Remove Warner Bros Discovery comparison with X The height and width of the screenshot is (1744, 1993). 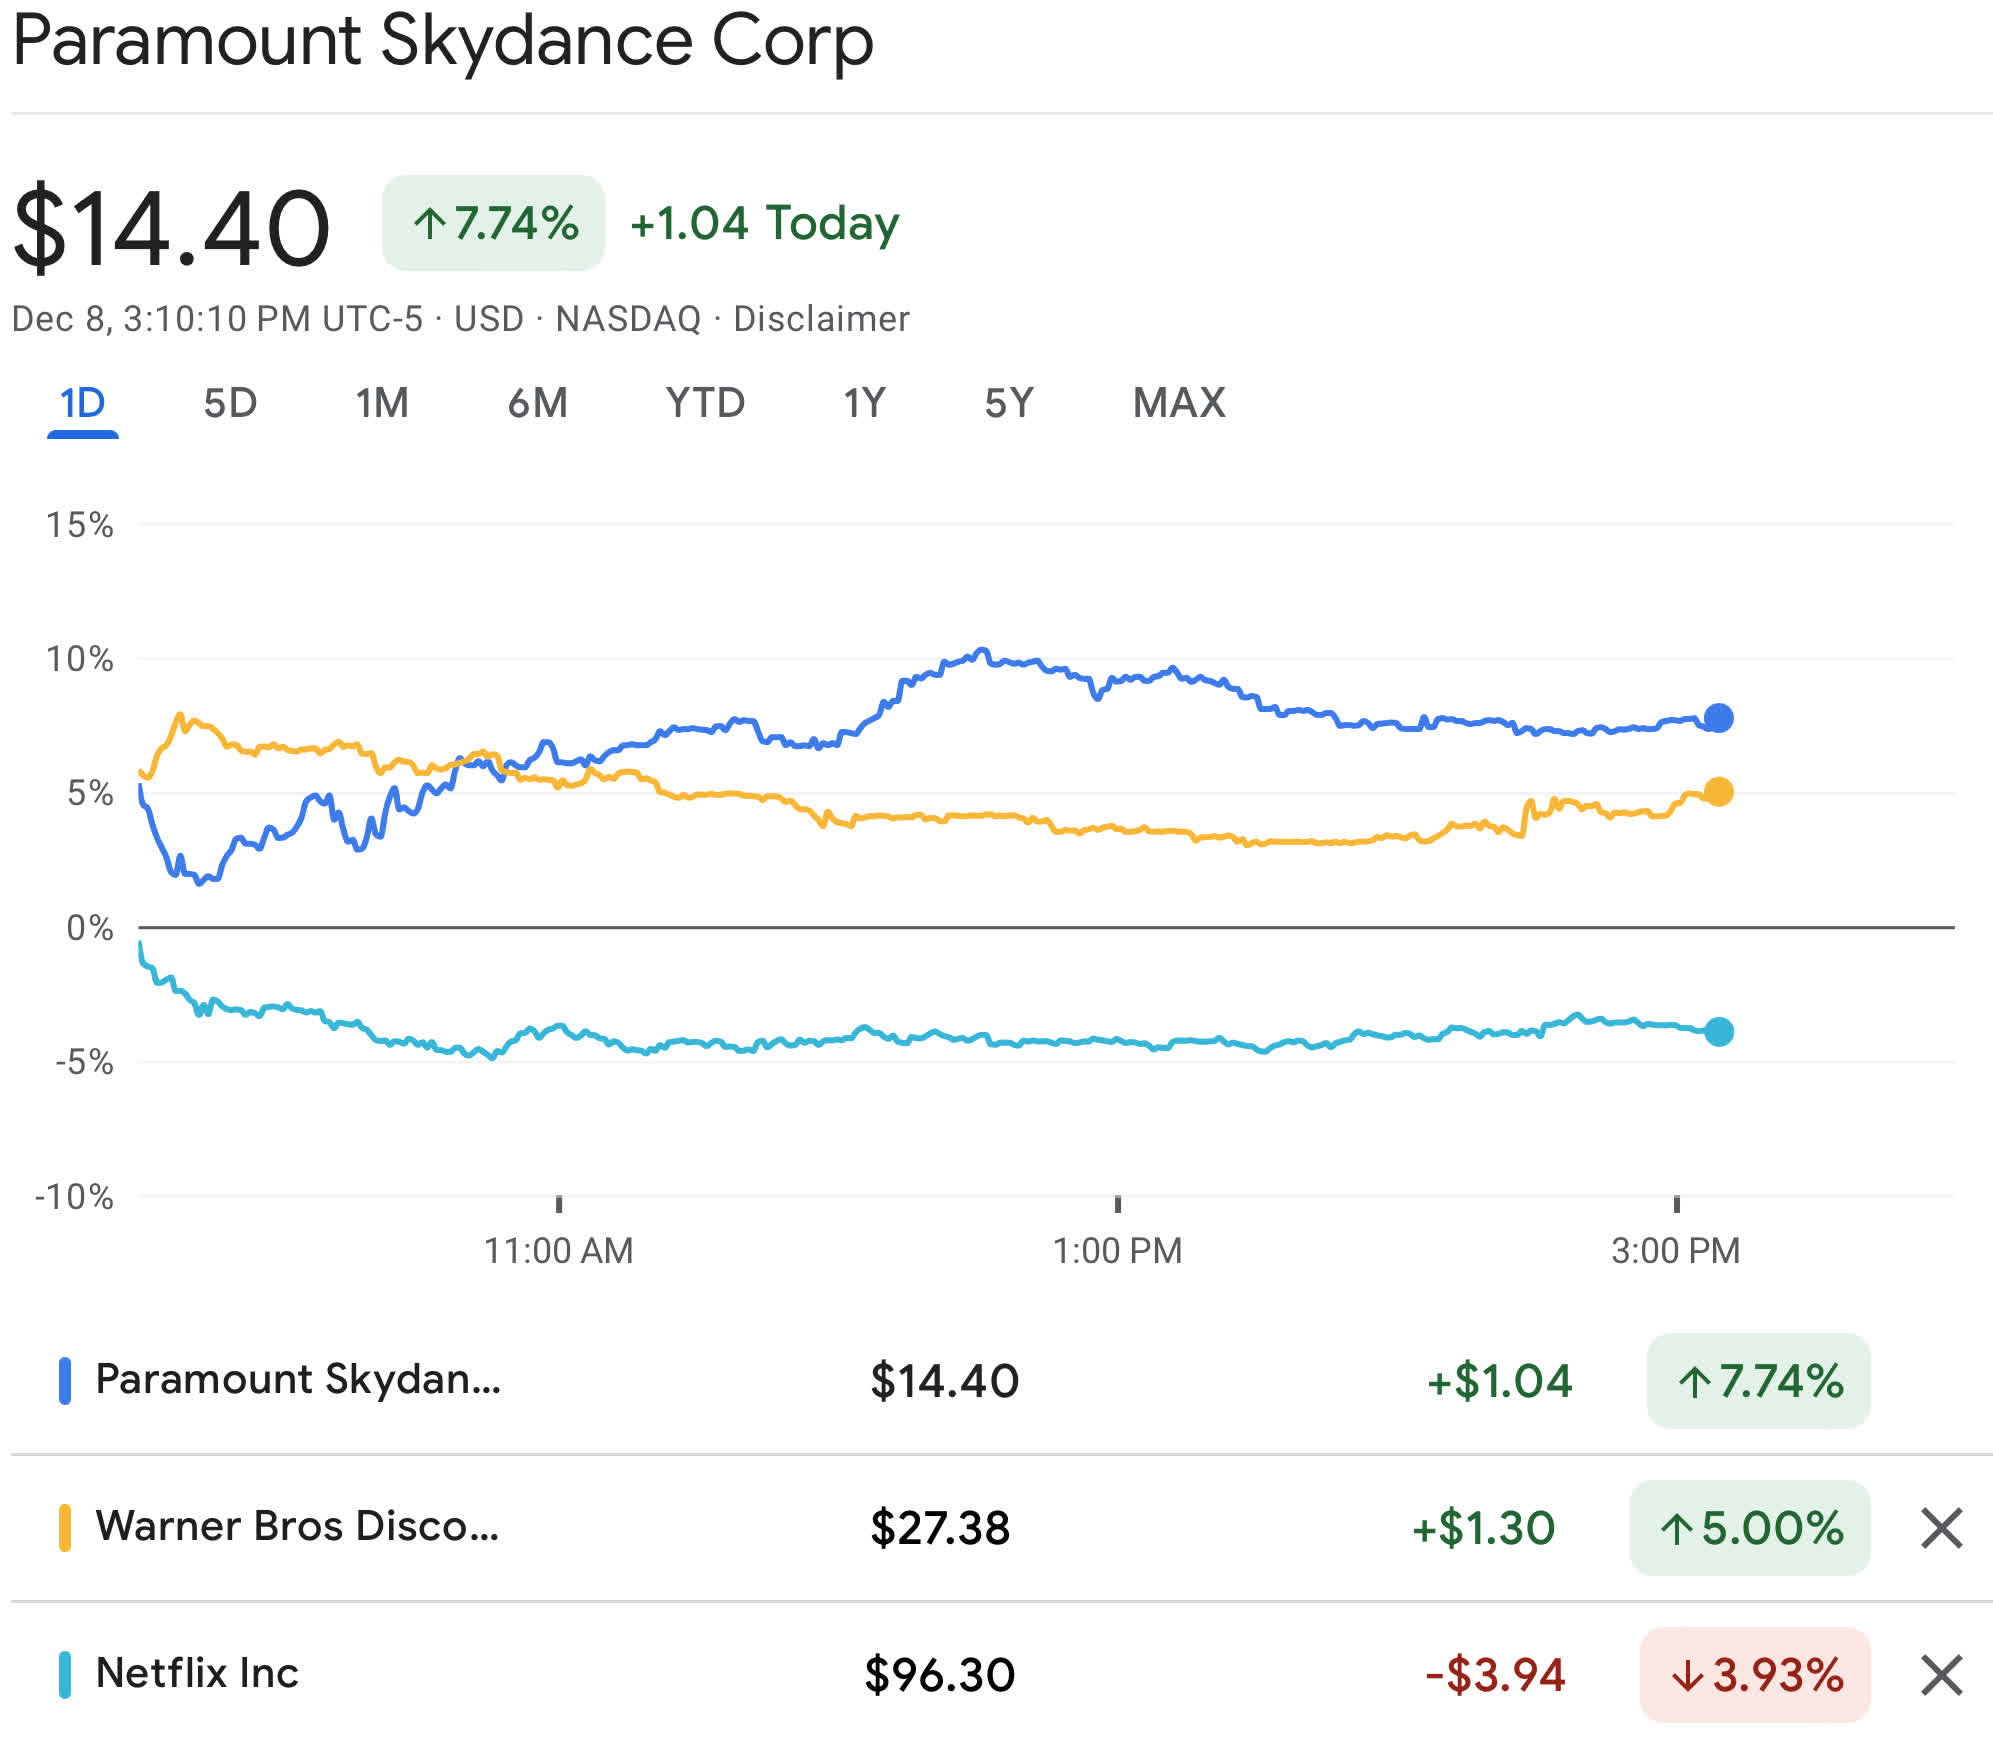tap(1941, 1528)
